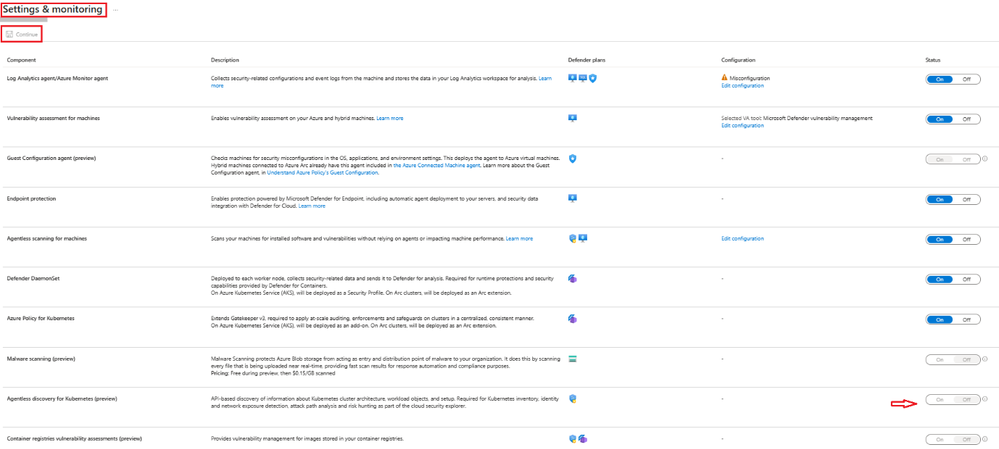Screen dimensions: 999x449
Task: Click the containers plan icon for Defender DaemonSet
Action: (572, 279)
